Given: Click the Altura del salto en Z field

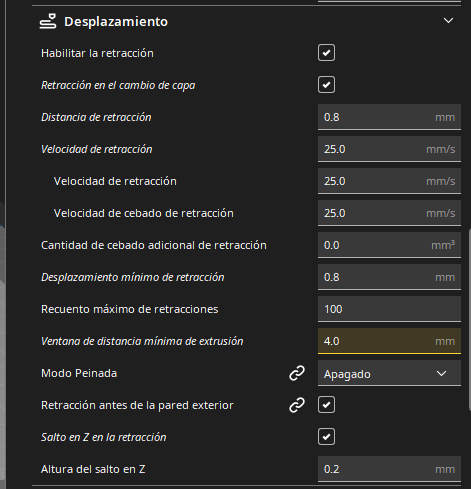Looking at the screenshot, I should point(389,469).
